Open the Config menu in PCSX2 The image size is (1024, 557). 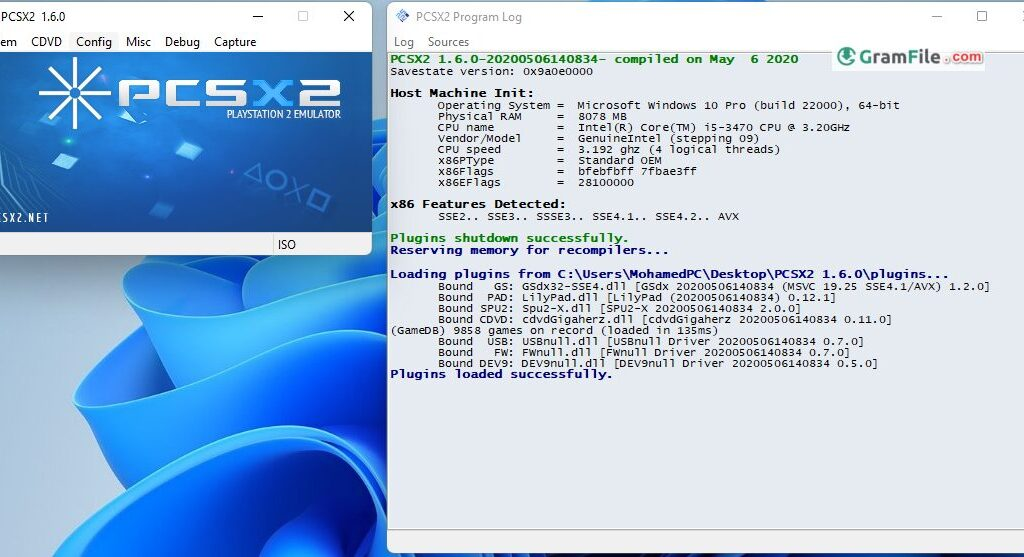[93, 42]
